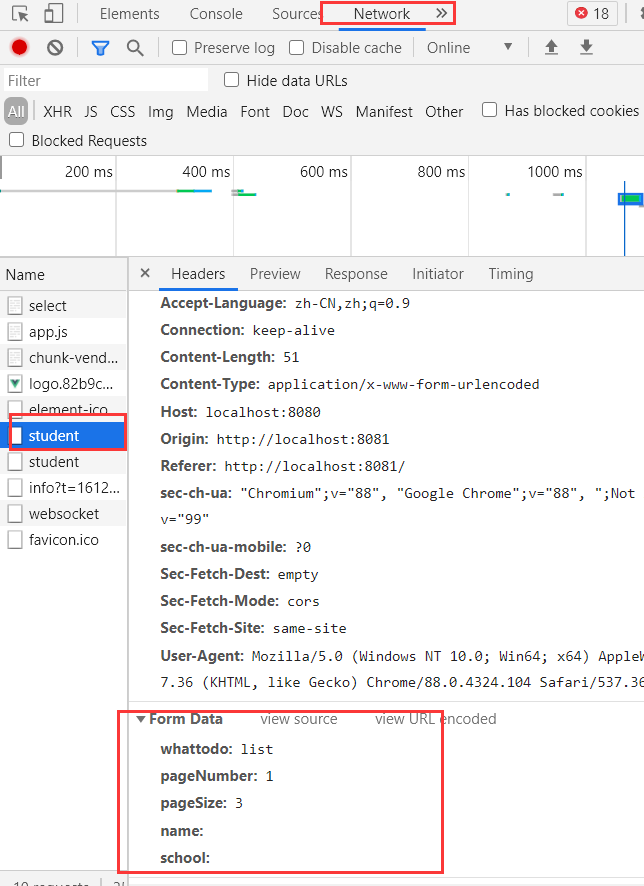Focus the Filter text field
Viewport: 644px width, 886px height.
106,80
